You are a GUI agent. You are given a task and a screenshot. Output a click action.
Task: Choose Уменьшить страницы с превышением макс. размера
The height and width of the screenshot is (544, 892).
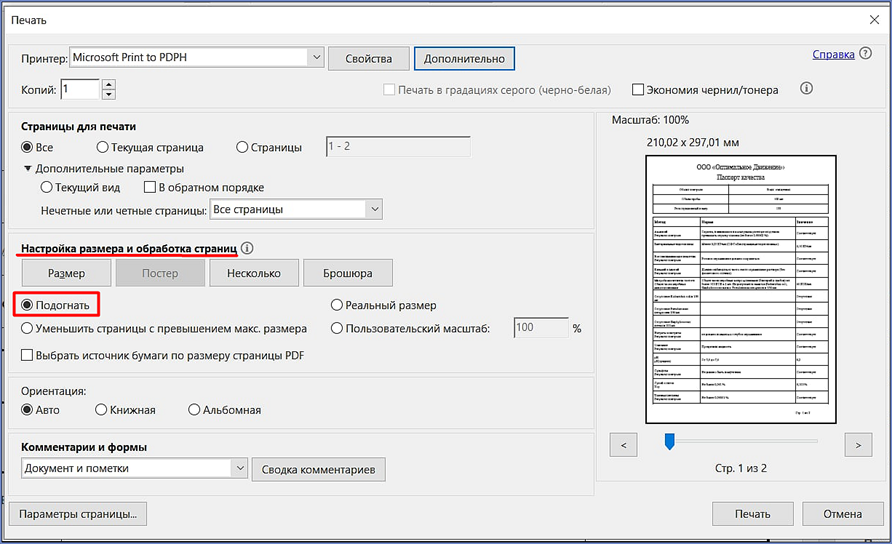click(x=27, y=328)
